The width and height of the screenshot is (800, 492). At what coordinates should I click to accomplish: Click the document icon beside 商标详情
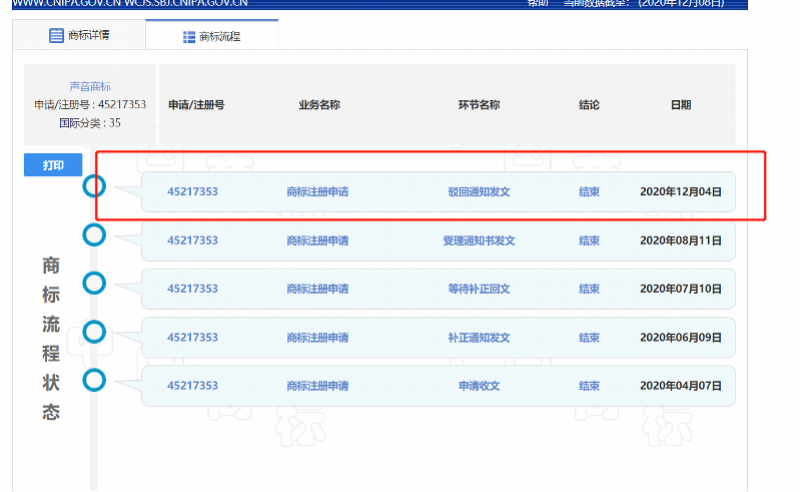[56, 36]
